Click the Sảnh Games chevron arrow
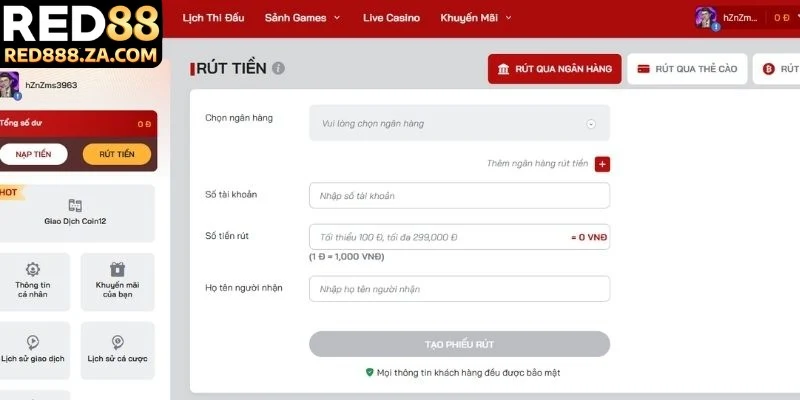This screenshot has width=800, height=400. 337,18
